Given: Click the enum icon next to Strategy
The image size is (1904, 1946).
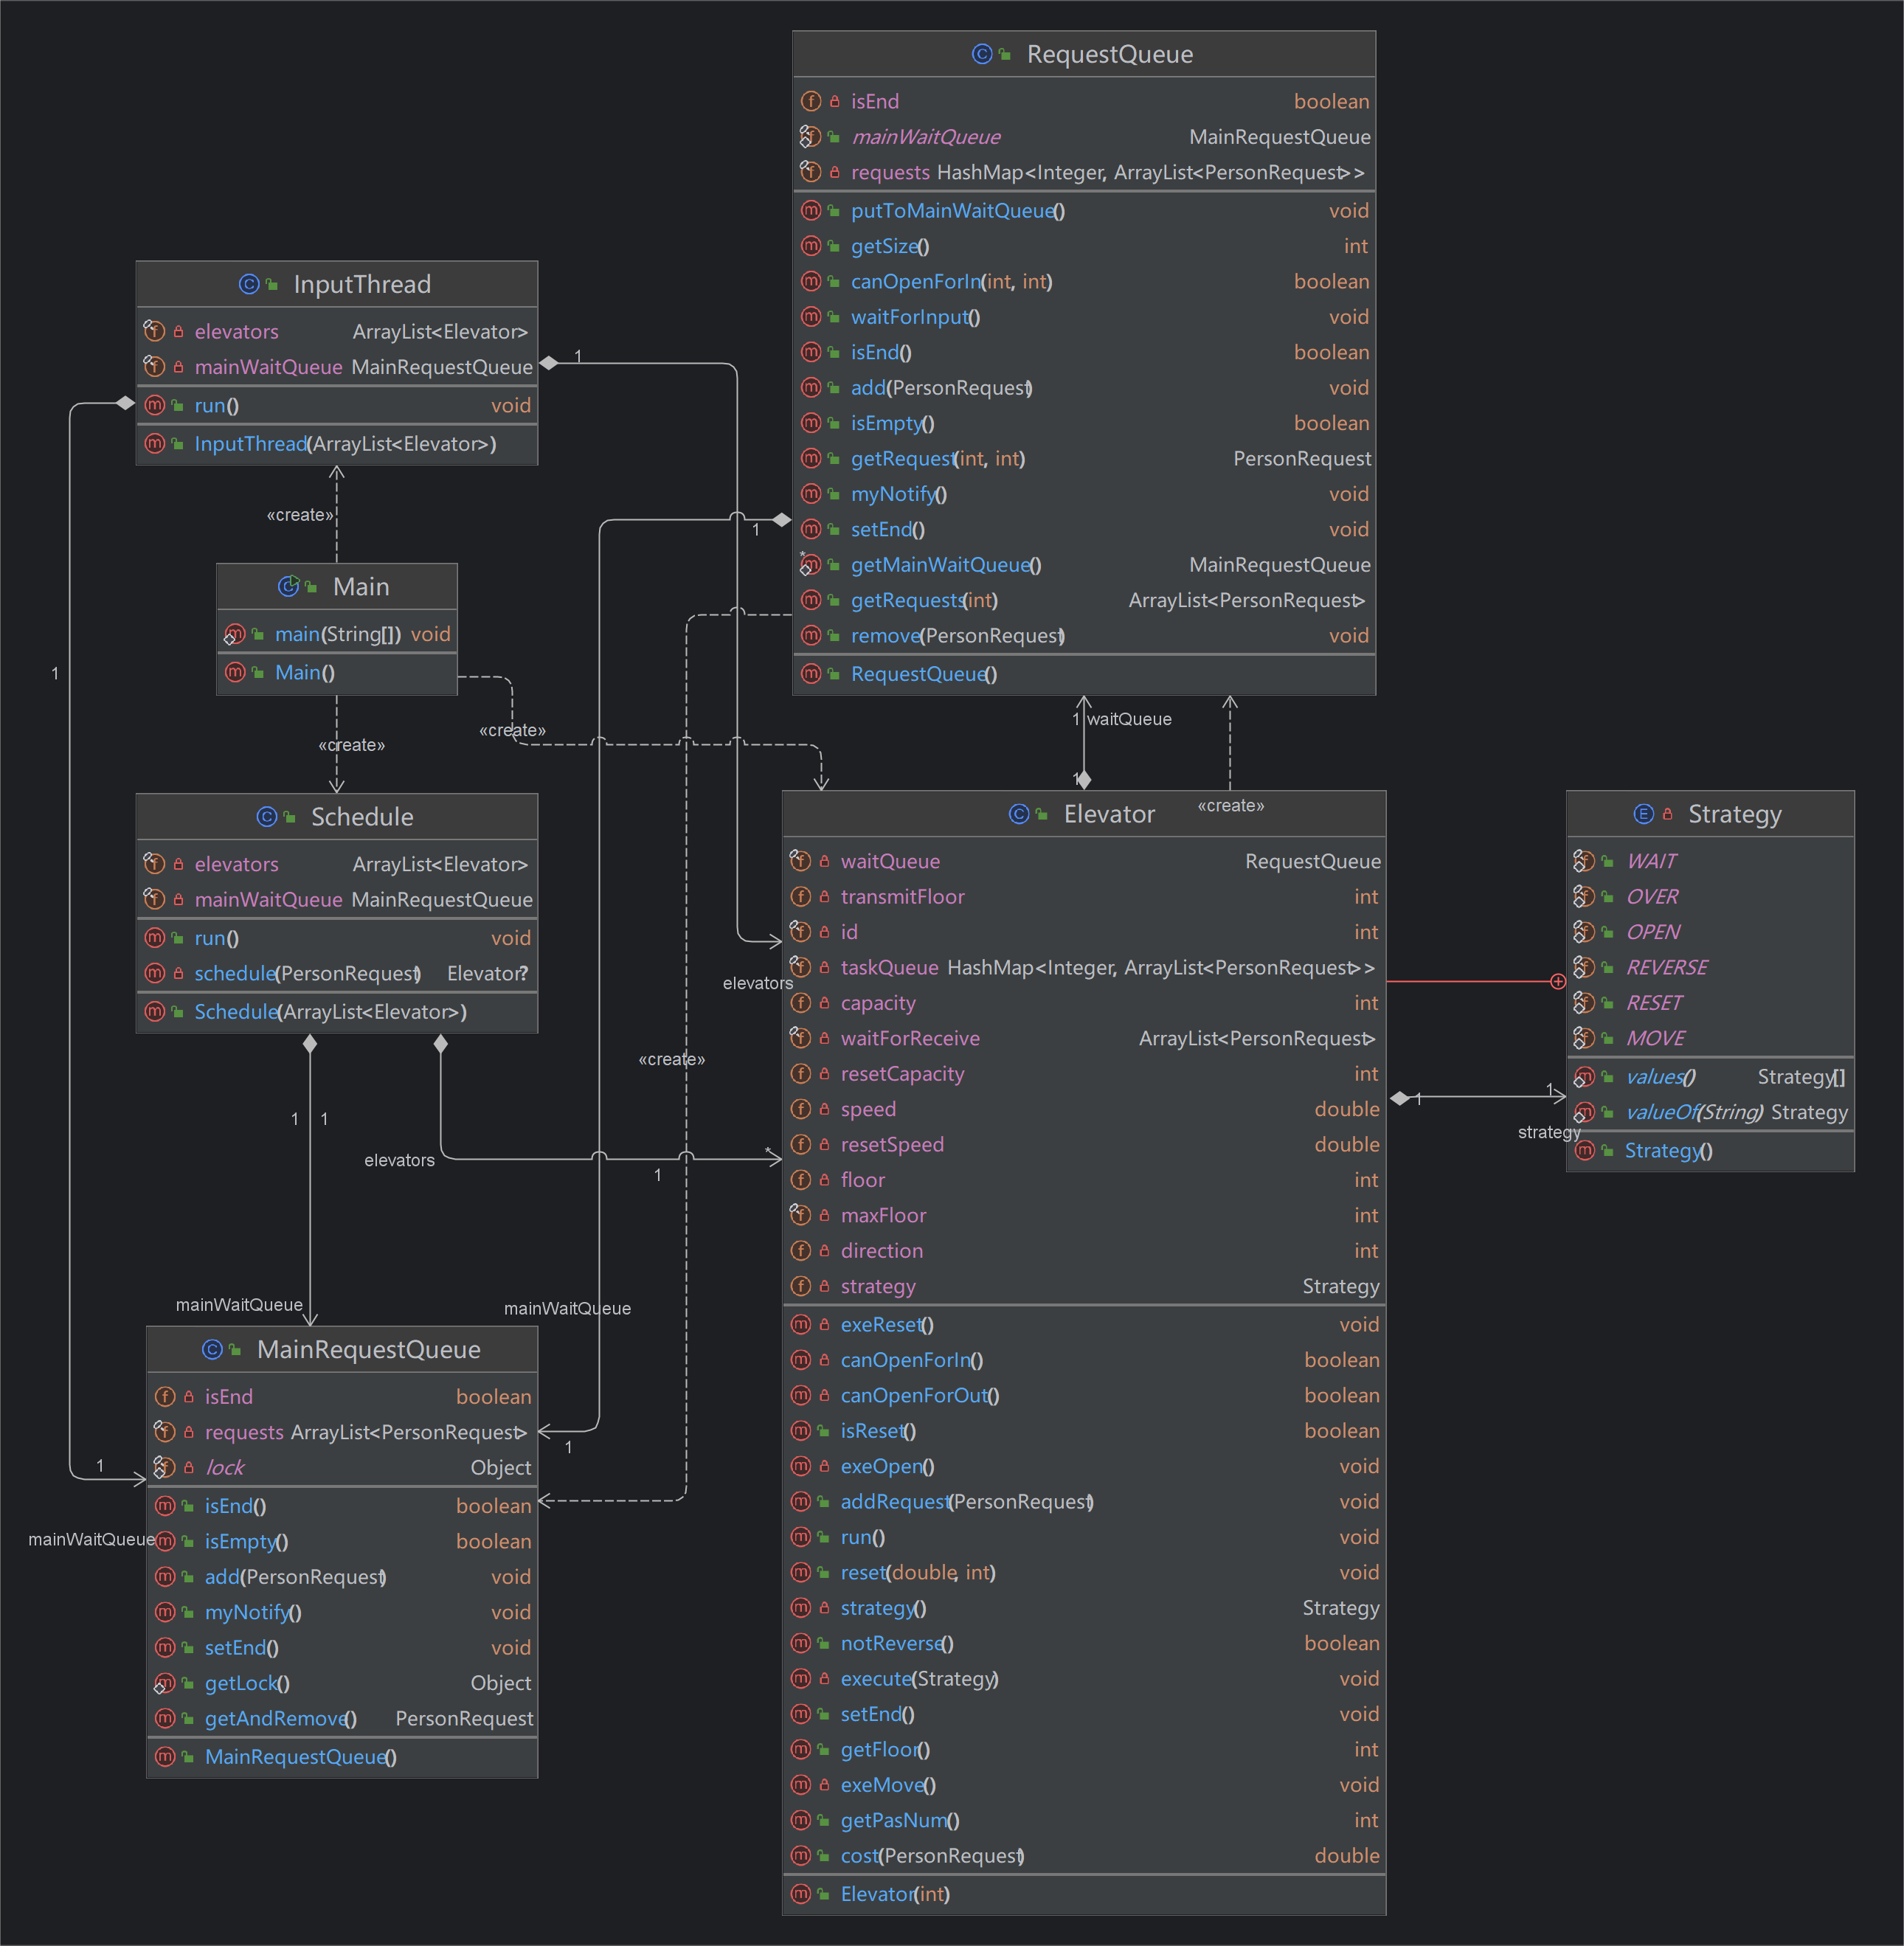Looking at the screenshot, I should 1643,814.
